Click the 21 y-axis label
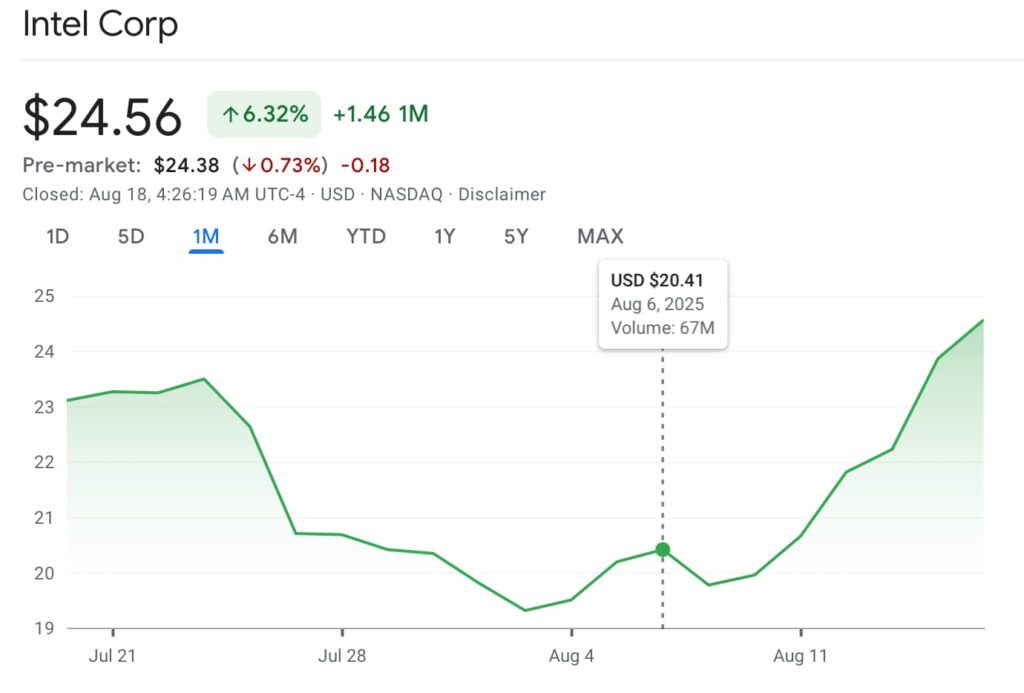This screenshot has width=1024, height=693. (44, 517)
